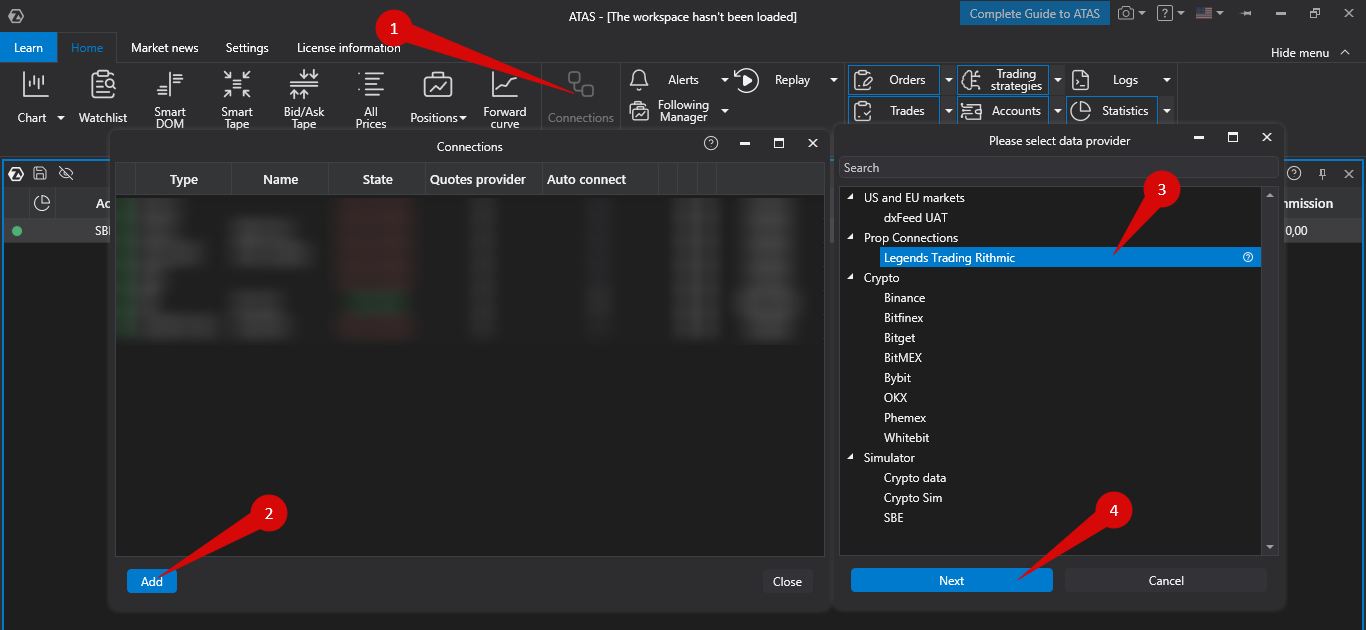Select the Smart DOM tool

[x=169, y=95]
